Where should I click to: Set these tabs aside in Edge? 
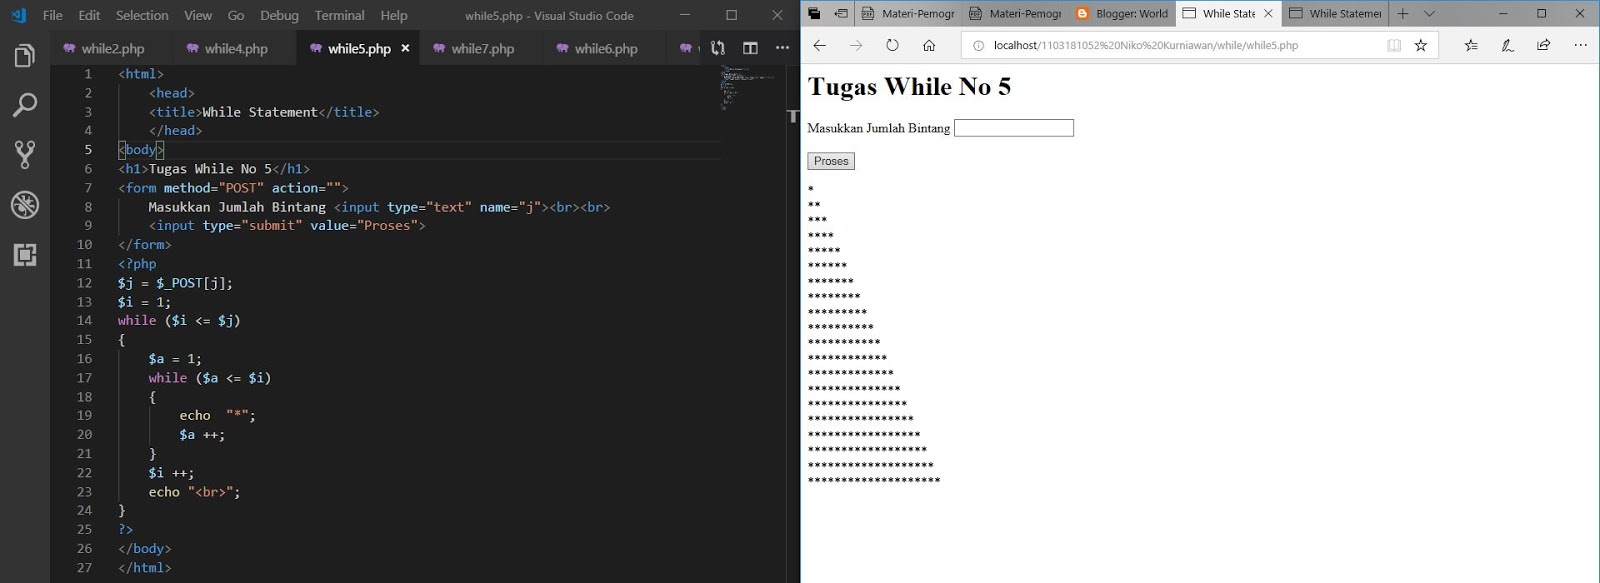point(840,13)
